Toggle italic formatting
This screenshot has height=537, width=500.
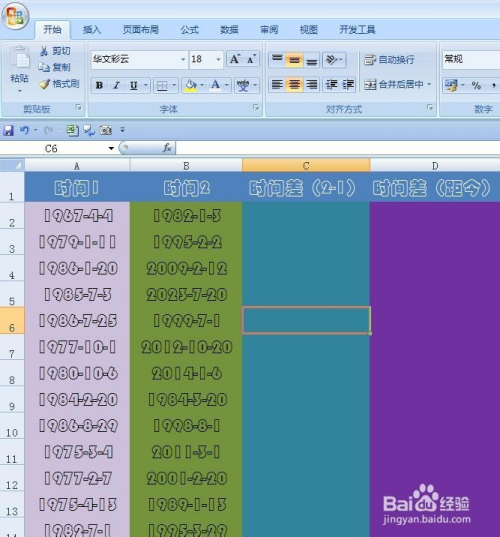coord(116,85)
